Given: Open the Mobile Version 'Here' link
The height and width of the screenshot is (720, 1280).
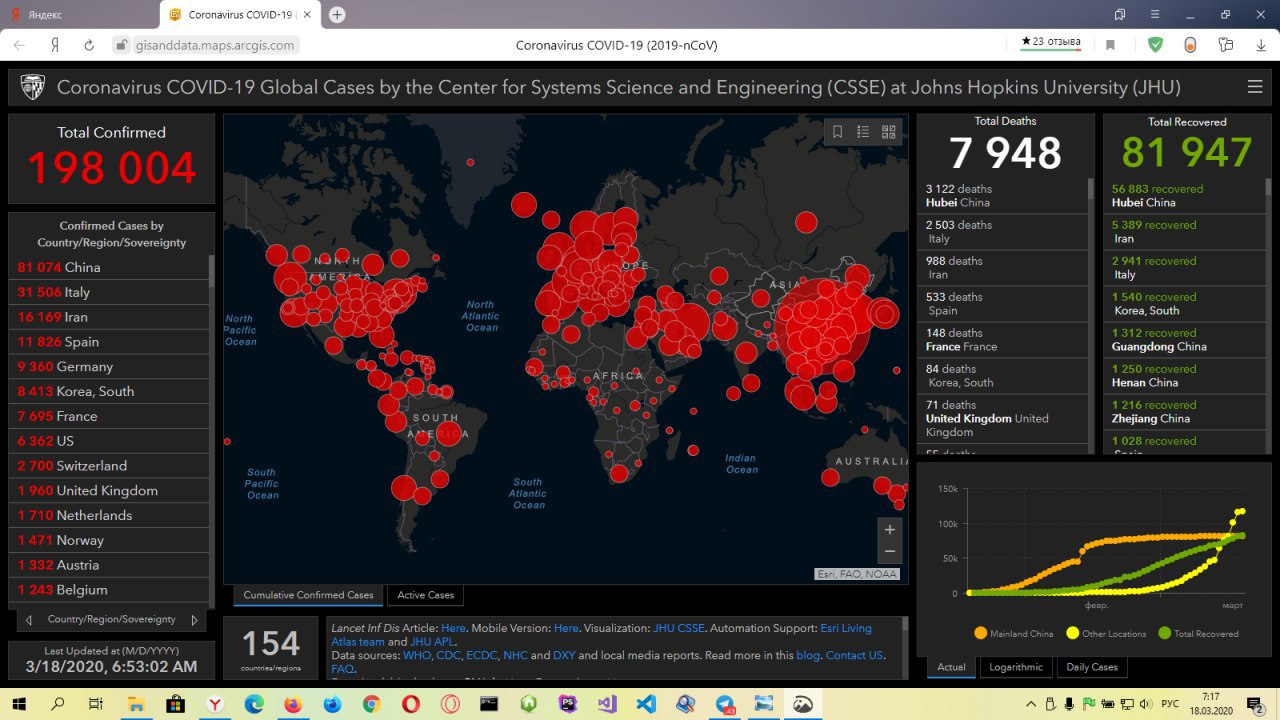Looking at the screenshot, I should tap(566, 628).
